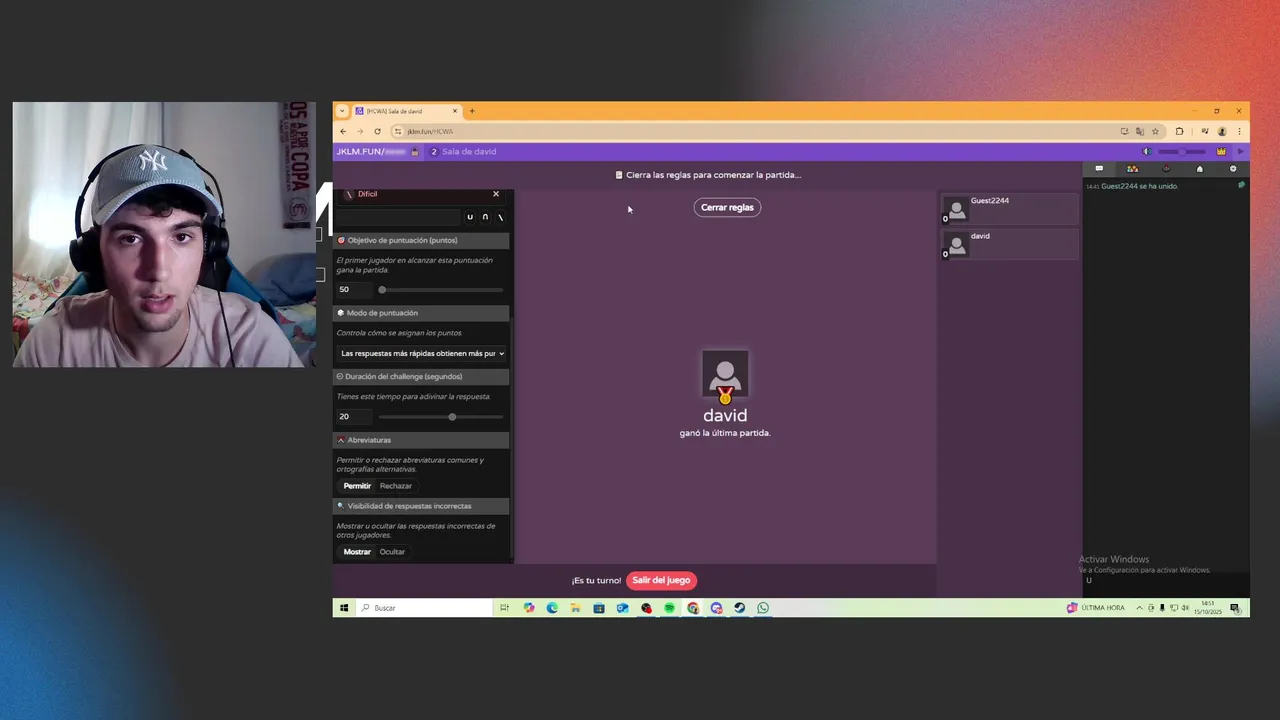
Task: Click the score target value field 50
Action: point(353,290)
